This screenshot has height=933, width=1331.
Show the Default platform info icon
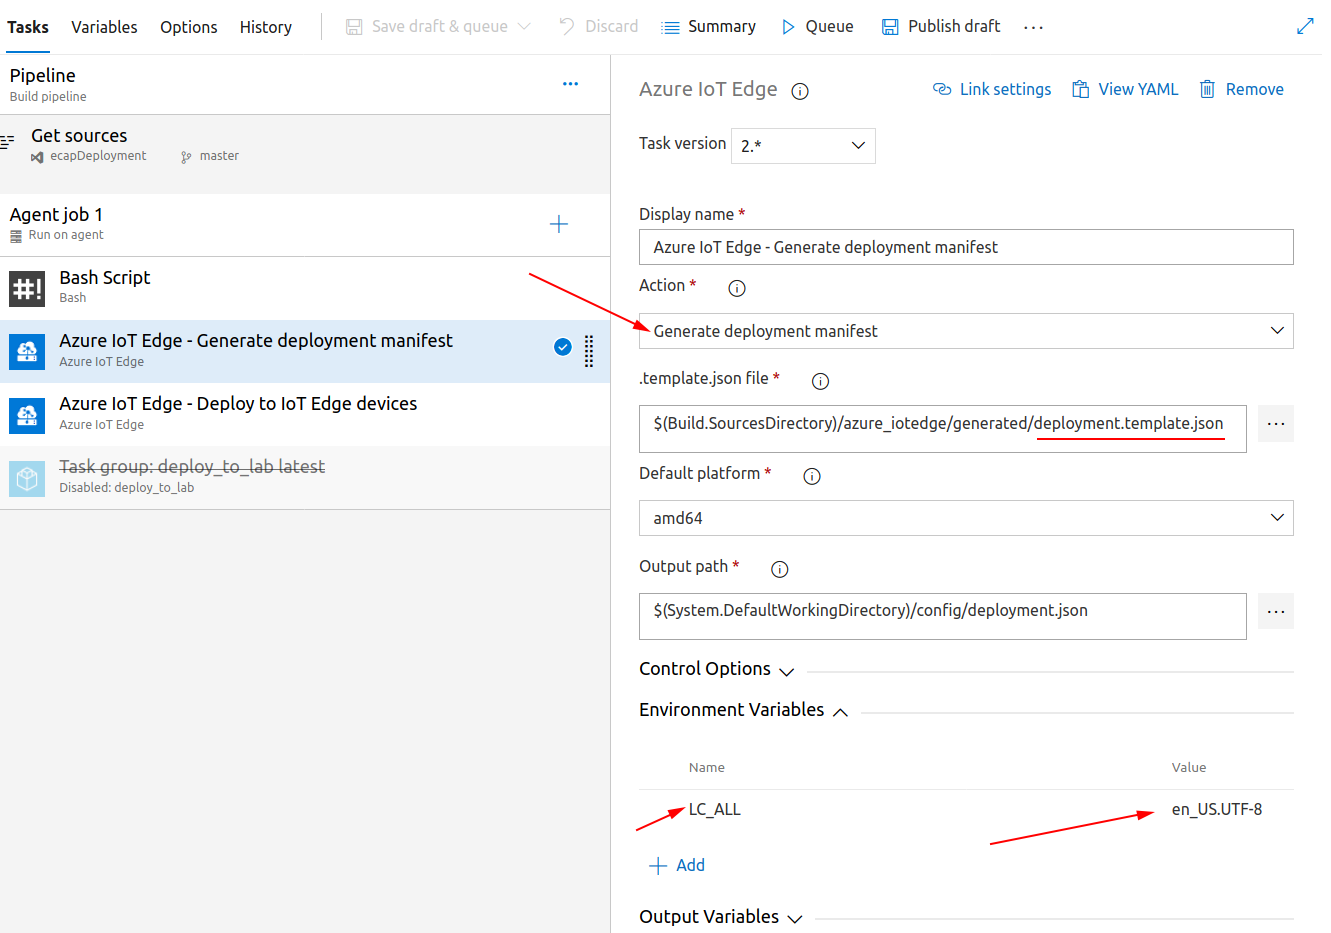(812, 476)
